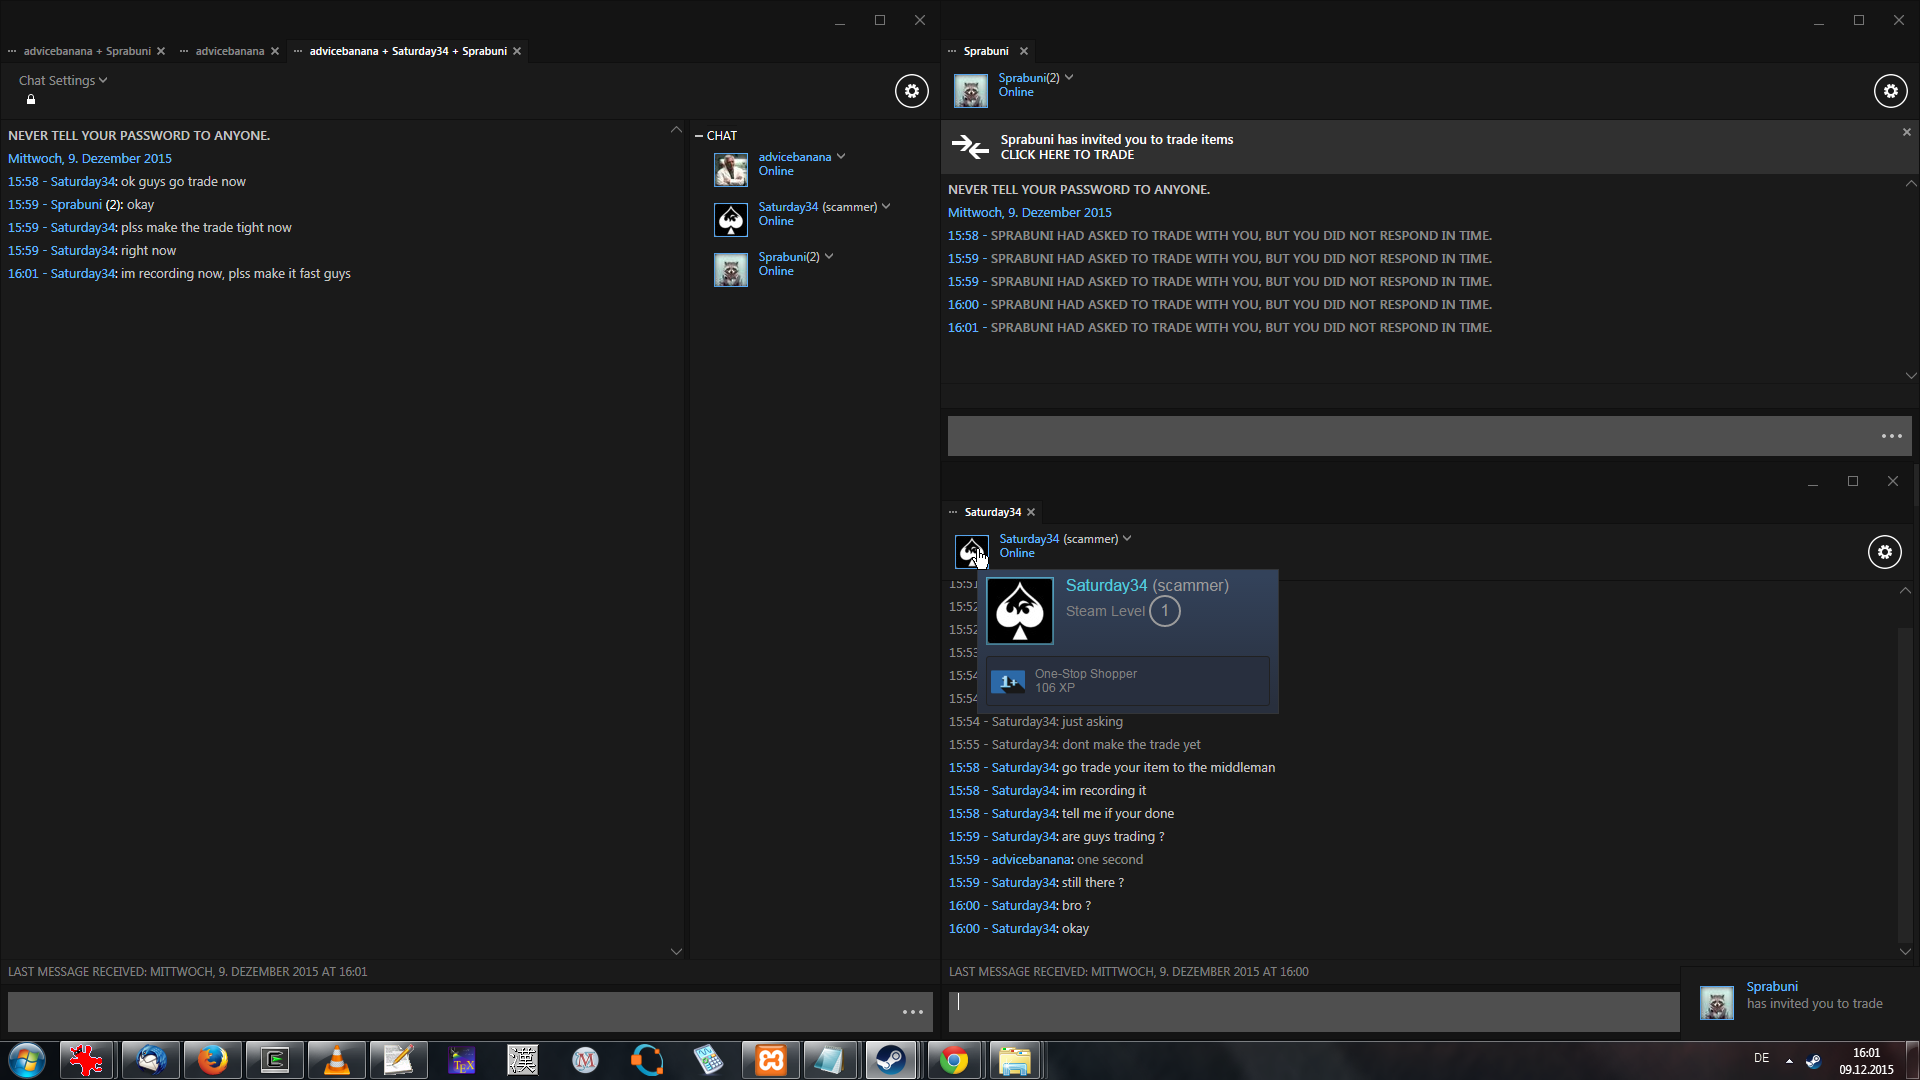Open Saturday34 (scammer) dropdown in member list
The height and width of the screenshot is (1080, 1920).
coord(886,207)
